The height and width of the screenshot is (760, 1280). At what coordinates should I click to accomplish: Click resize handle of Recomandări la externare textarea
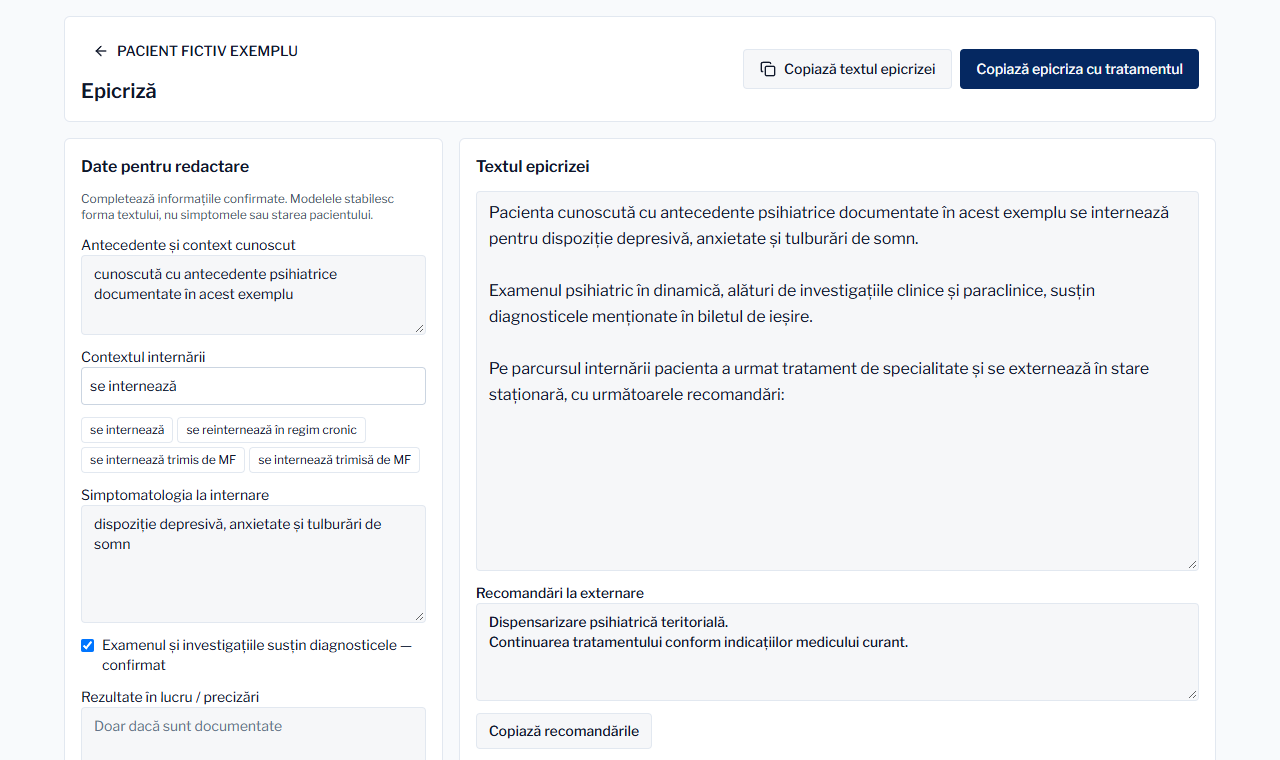(x=1191, y=693)
